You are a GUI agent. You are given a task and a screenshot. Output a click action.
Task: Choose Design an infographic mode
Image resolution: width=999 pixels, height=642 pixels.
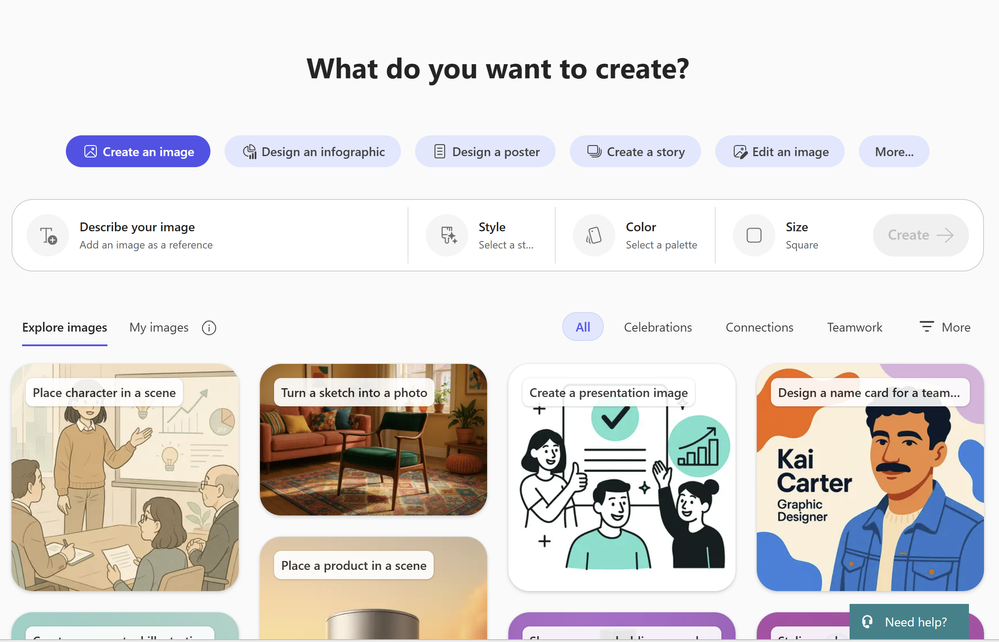click(313, 152)
